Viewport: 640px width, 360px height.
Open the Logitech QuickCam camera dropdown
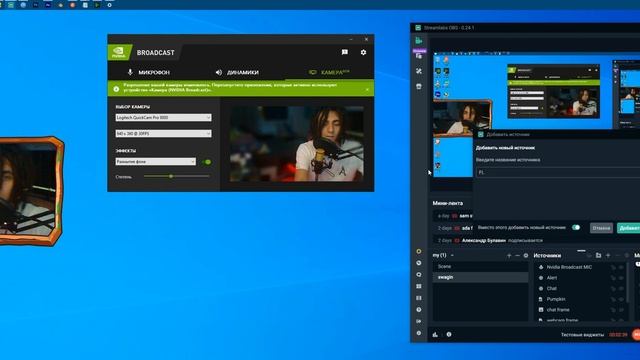pyautogui.click(x=163, y=118)
